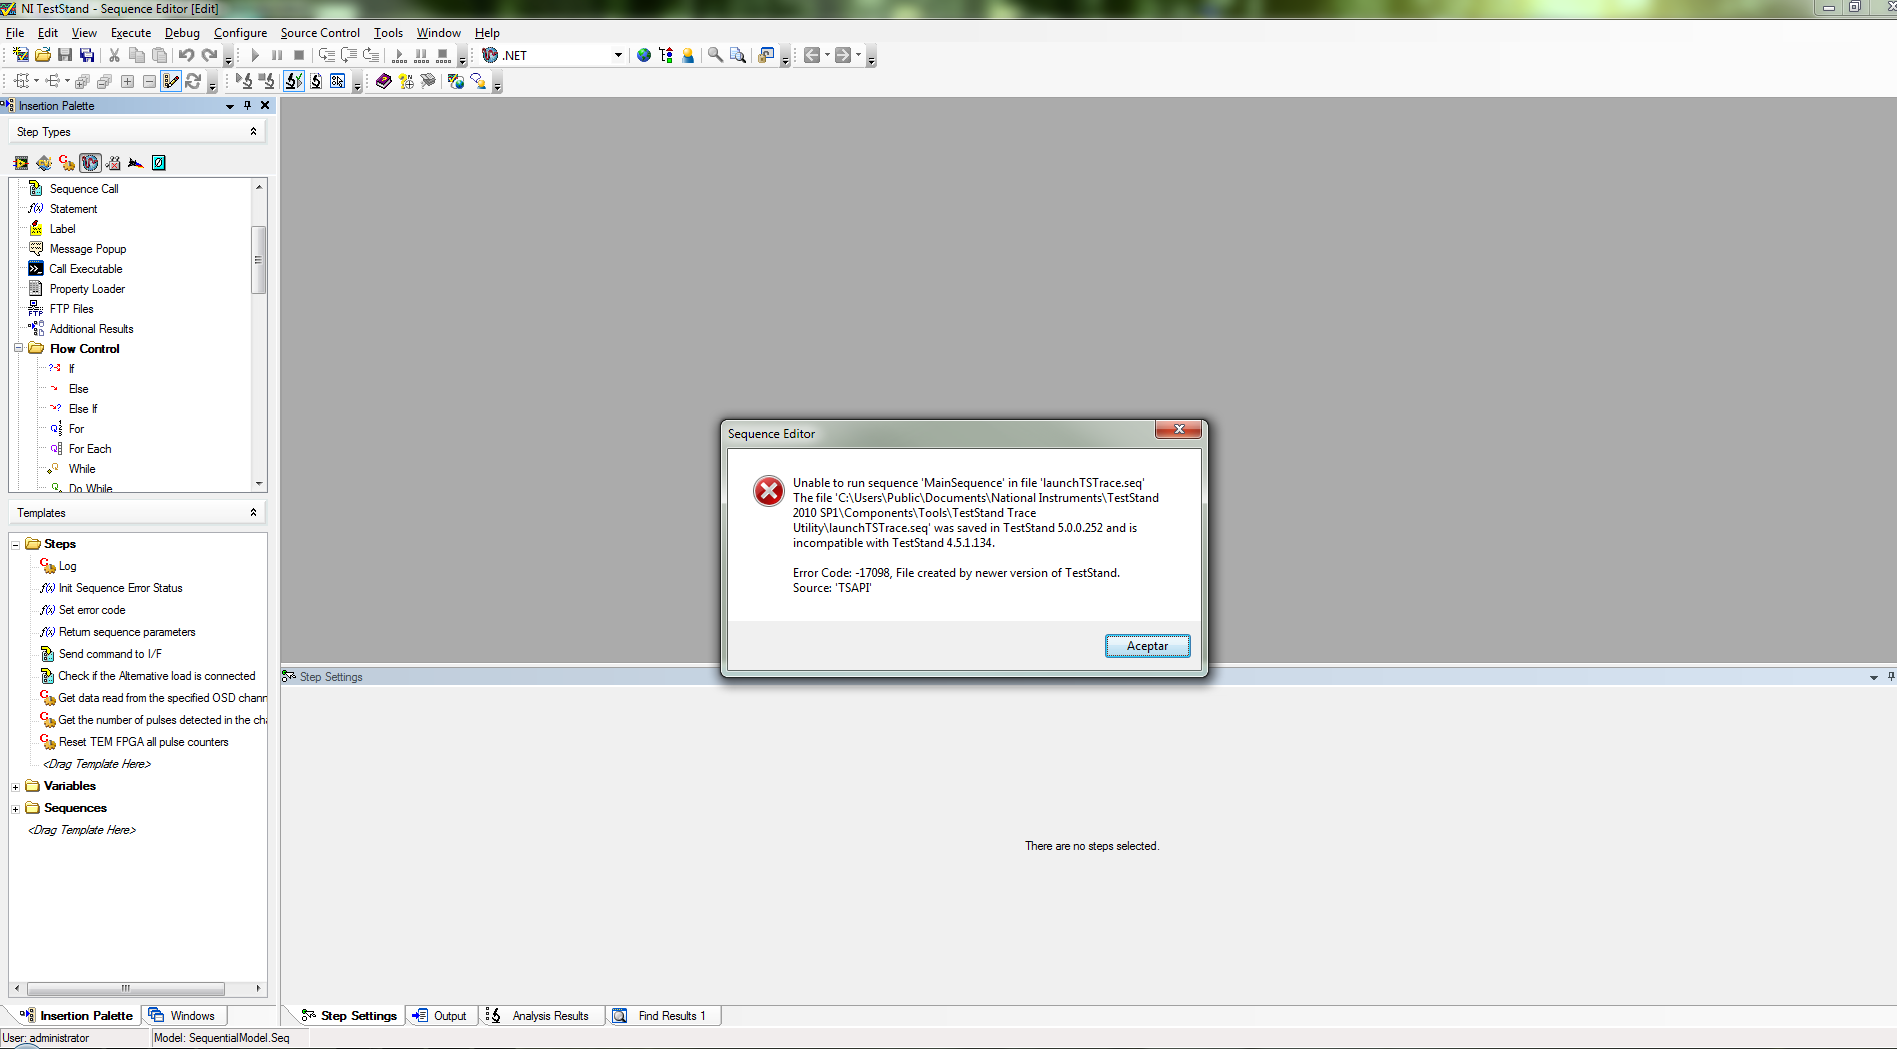
Task: Toggle the highlighted edit pencil checklist icon
Action: click(x=171, y=81)
